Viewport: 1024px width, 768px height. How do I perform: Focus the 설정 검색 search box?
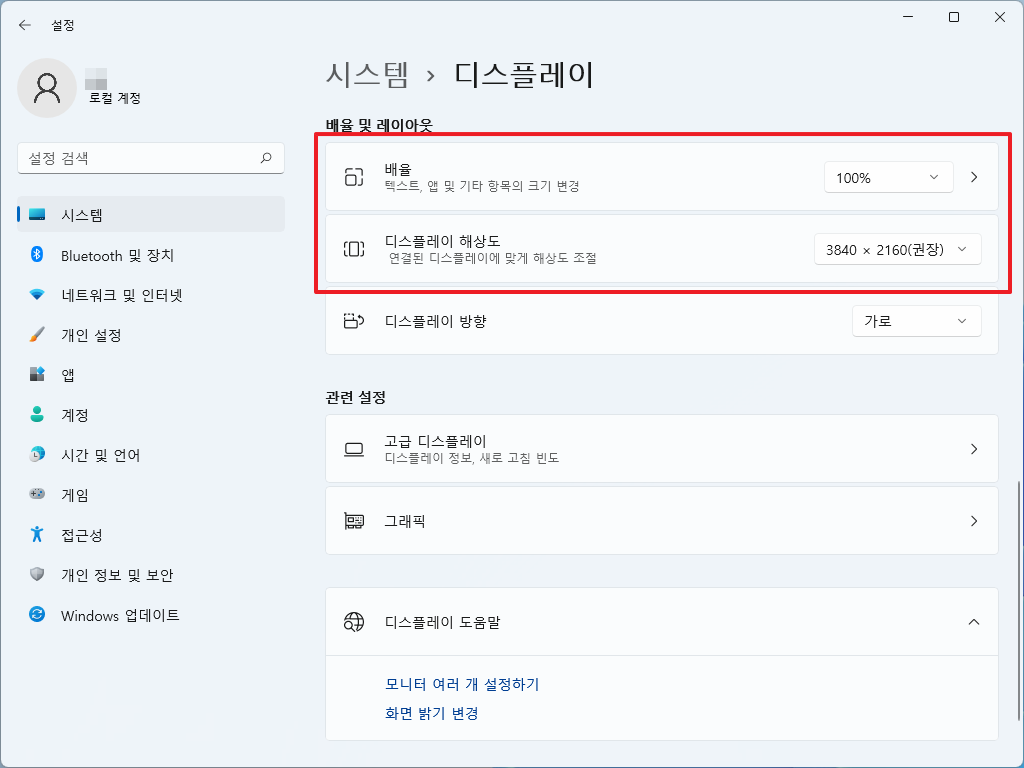pyautogui.click(x=151, y=158)
